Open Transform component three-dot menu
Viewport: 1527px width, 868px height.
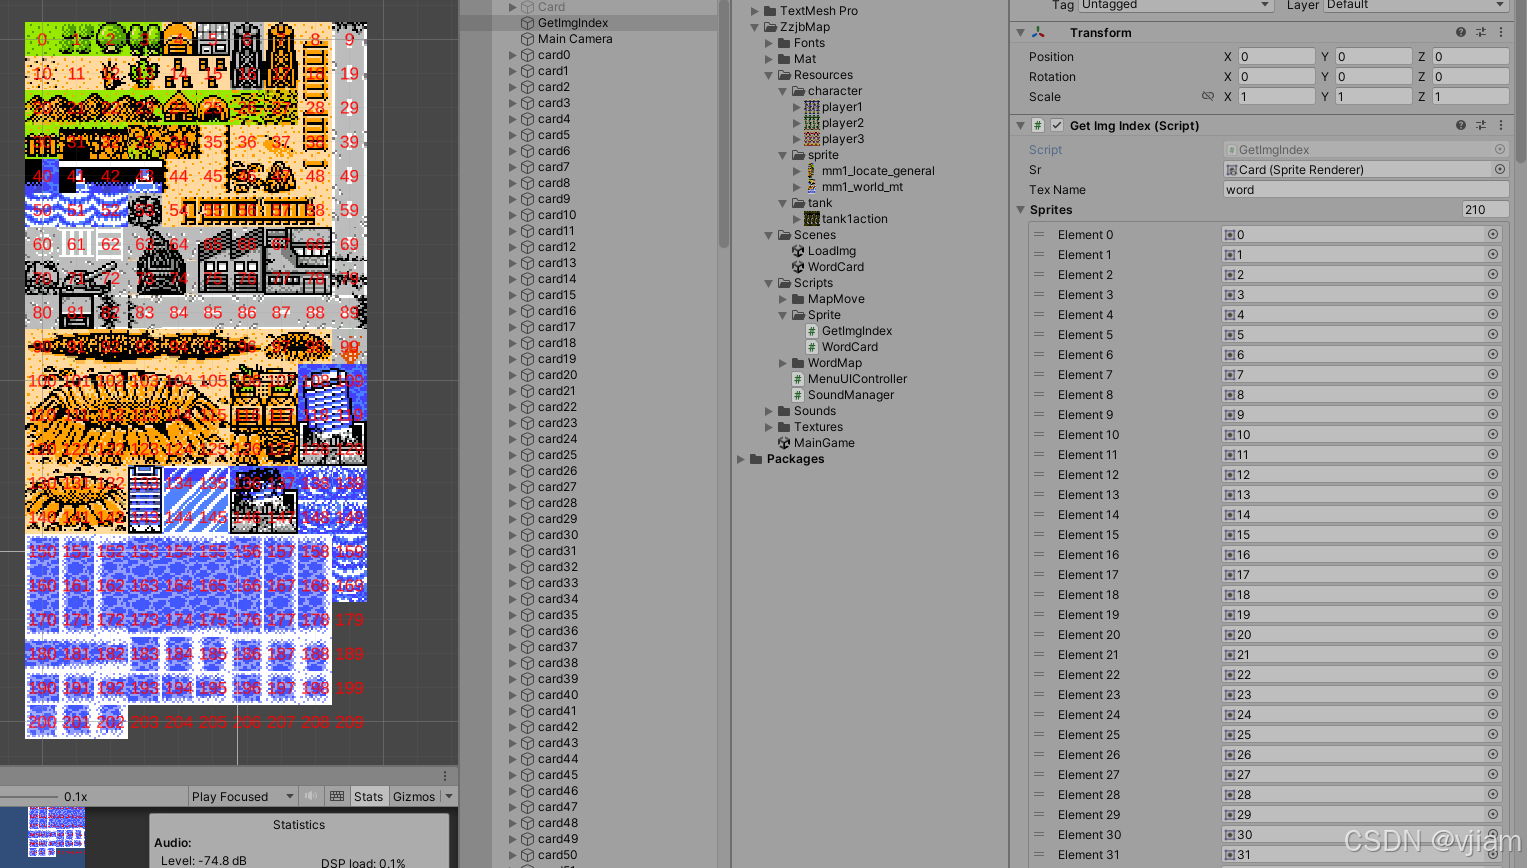1501,33
